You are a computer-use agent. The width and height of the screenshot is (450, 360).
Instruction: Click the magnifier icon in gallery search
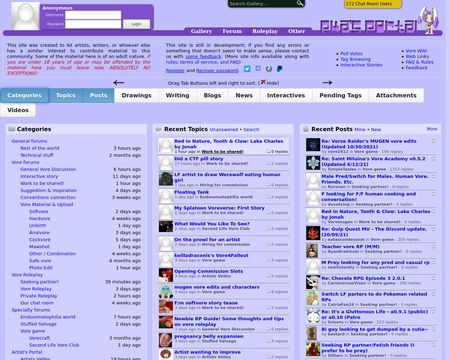point(300,3)
